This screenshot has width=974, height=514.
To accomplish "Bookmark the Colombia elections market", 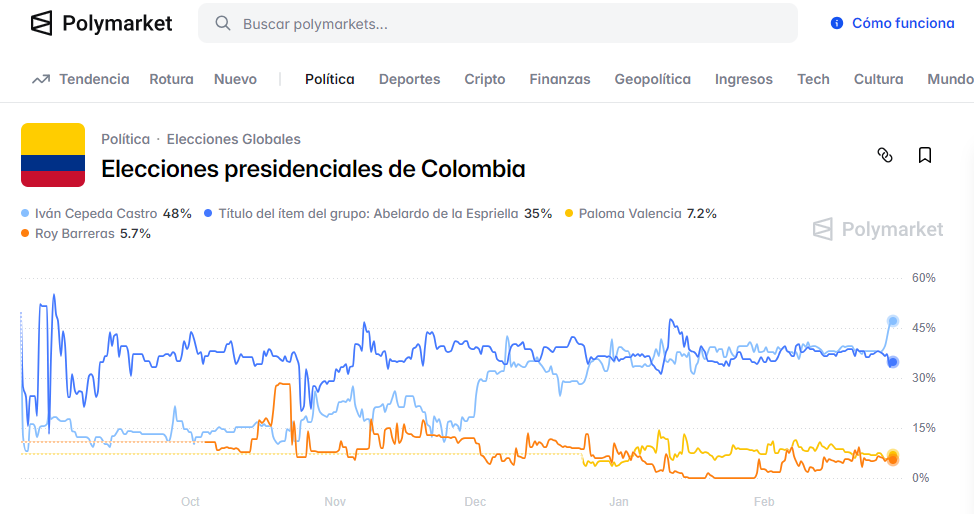I will tap(925, 155).
